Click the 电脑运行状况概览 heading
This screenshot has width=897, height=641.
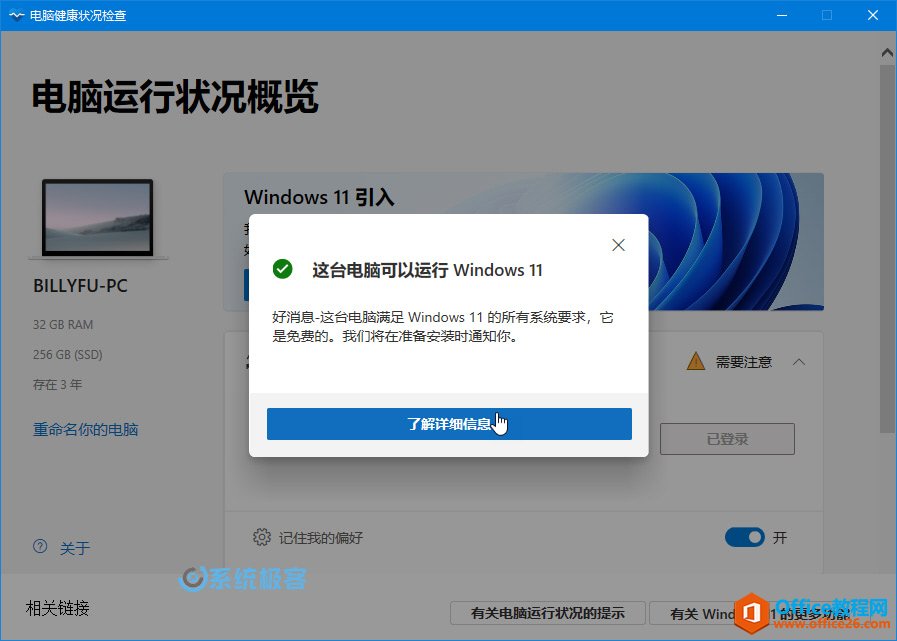tap(175, 96)
